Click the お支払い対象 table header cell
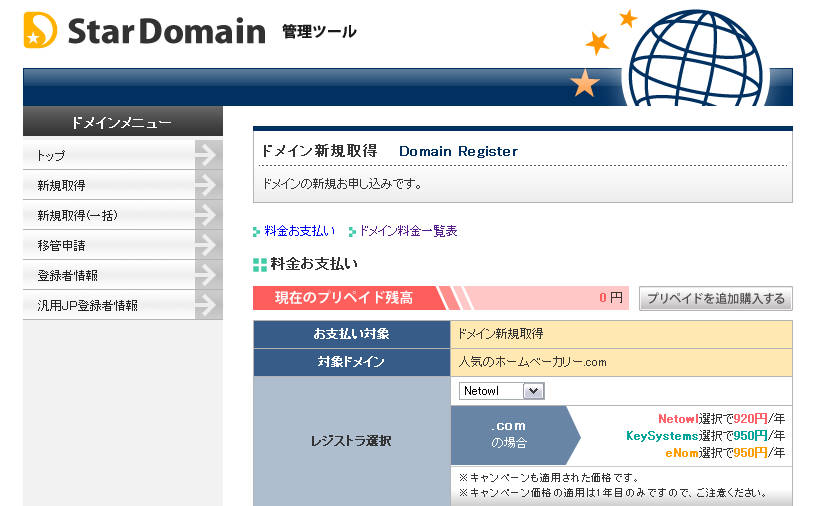 352,334
